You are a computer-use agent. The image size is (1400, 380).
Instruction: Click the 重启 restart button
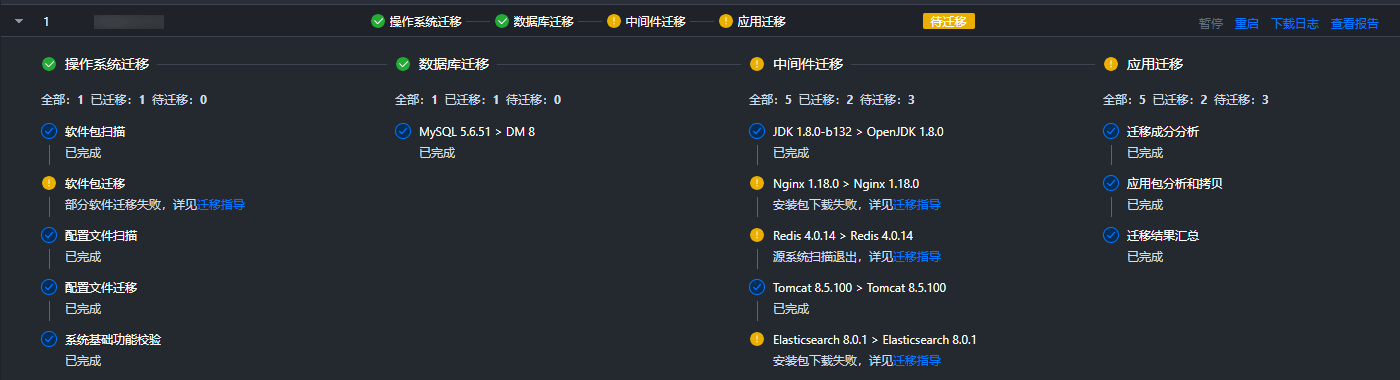coord(1247,24)
